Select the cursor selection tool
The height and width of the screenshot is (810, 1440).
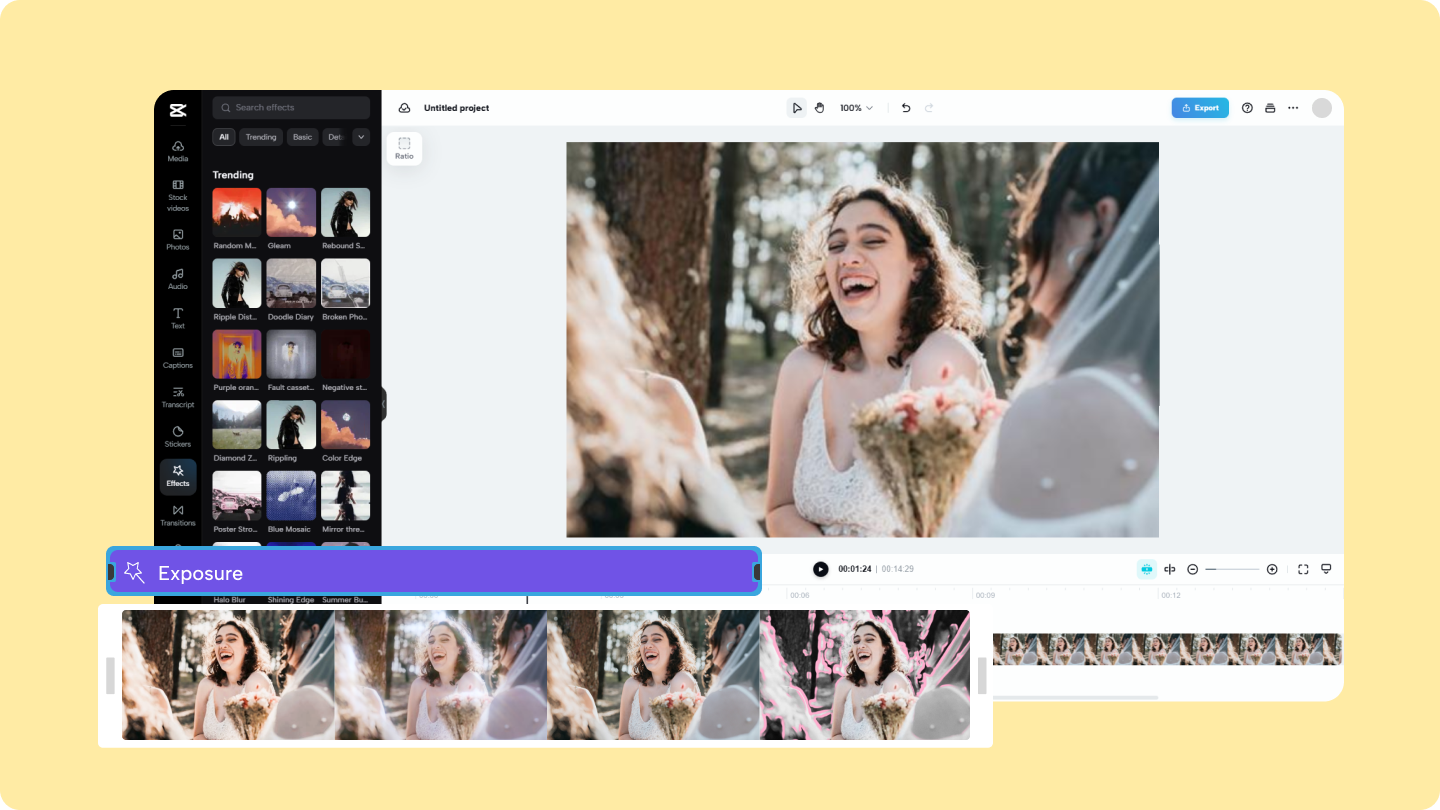[x=797, y=107]
